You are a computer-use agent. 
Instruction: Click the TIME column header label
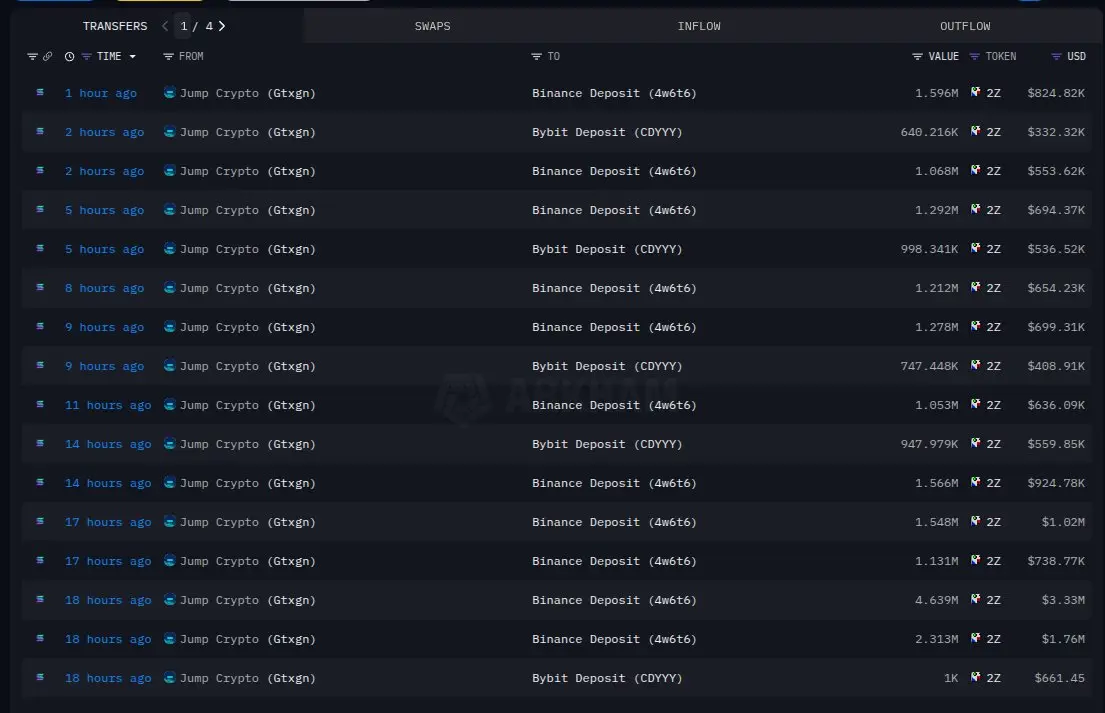(x=109, y=56)
